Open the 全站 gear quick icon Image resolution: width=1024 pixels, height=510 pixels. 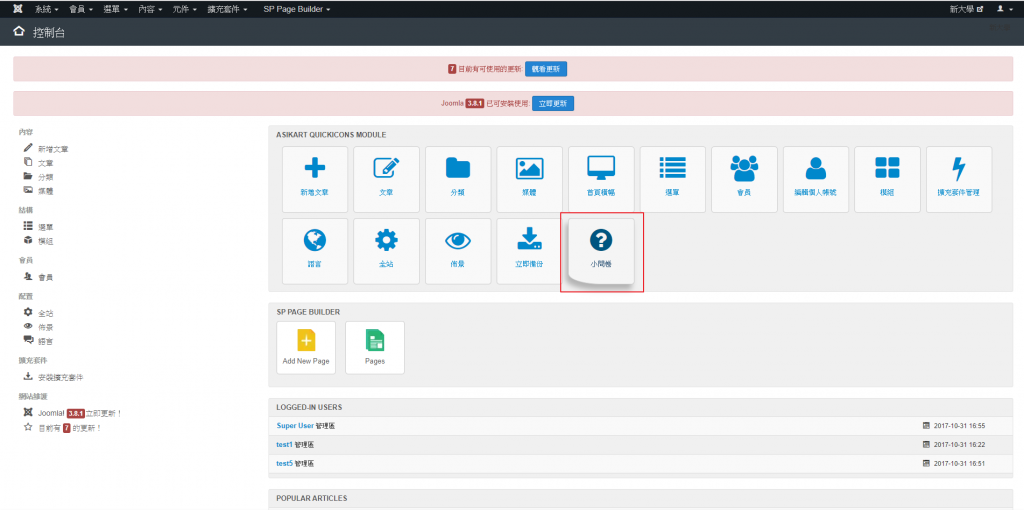pos(385,250)
